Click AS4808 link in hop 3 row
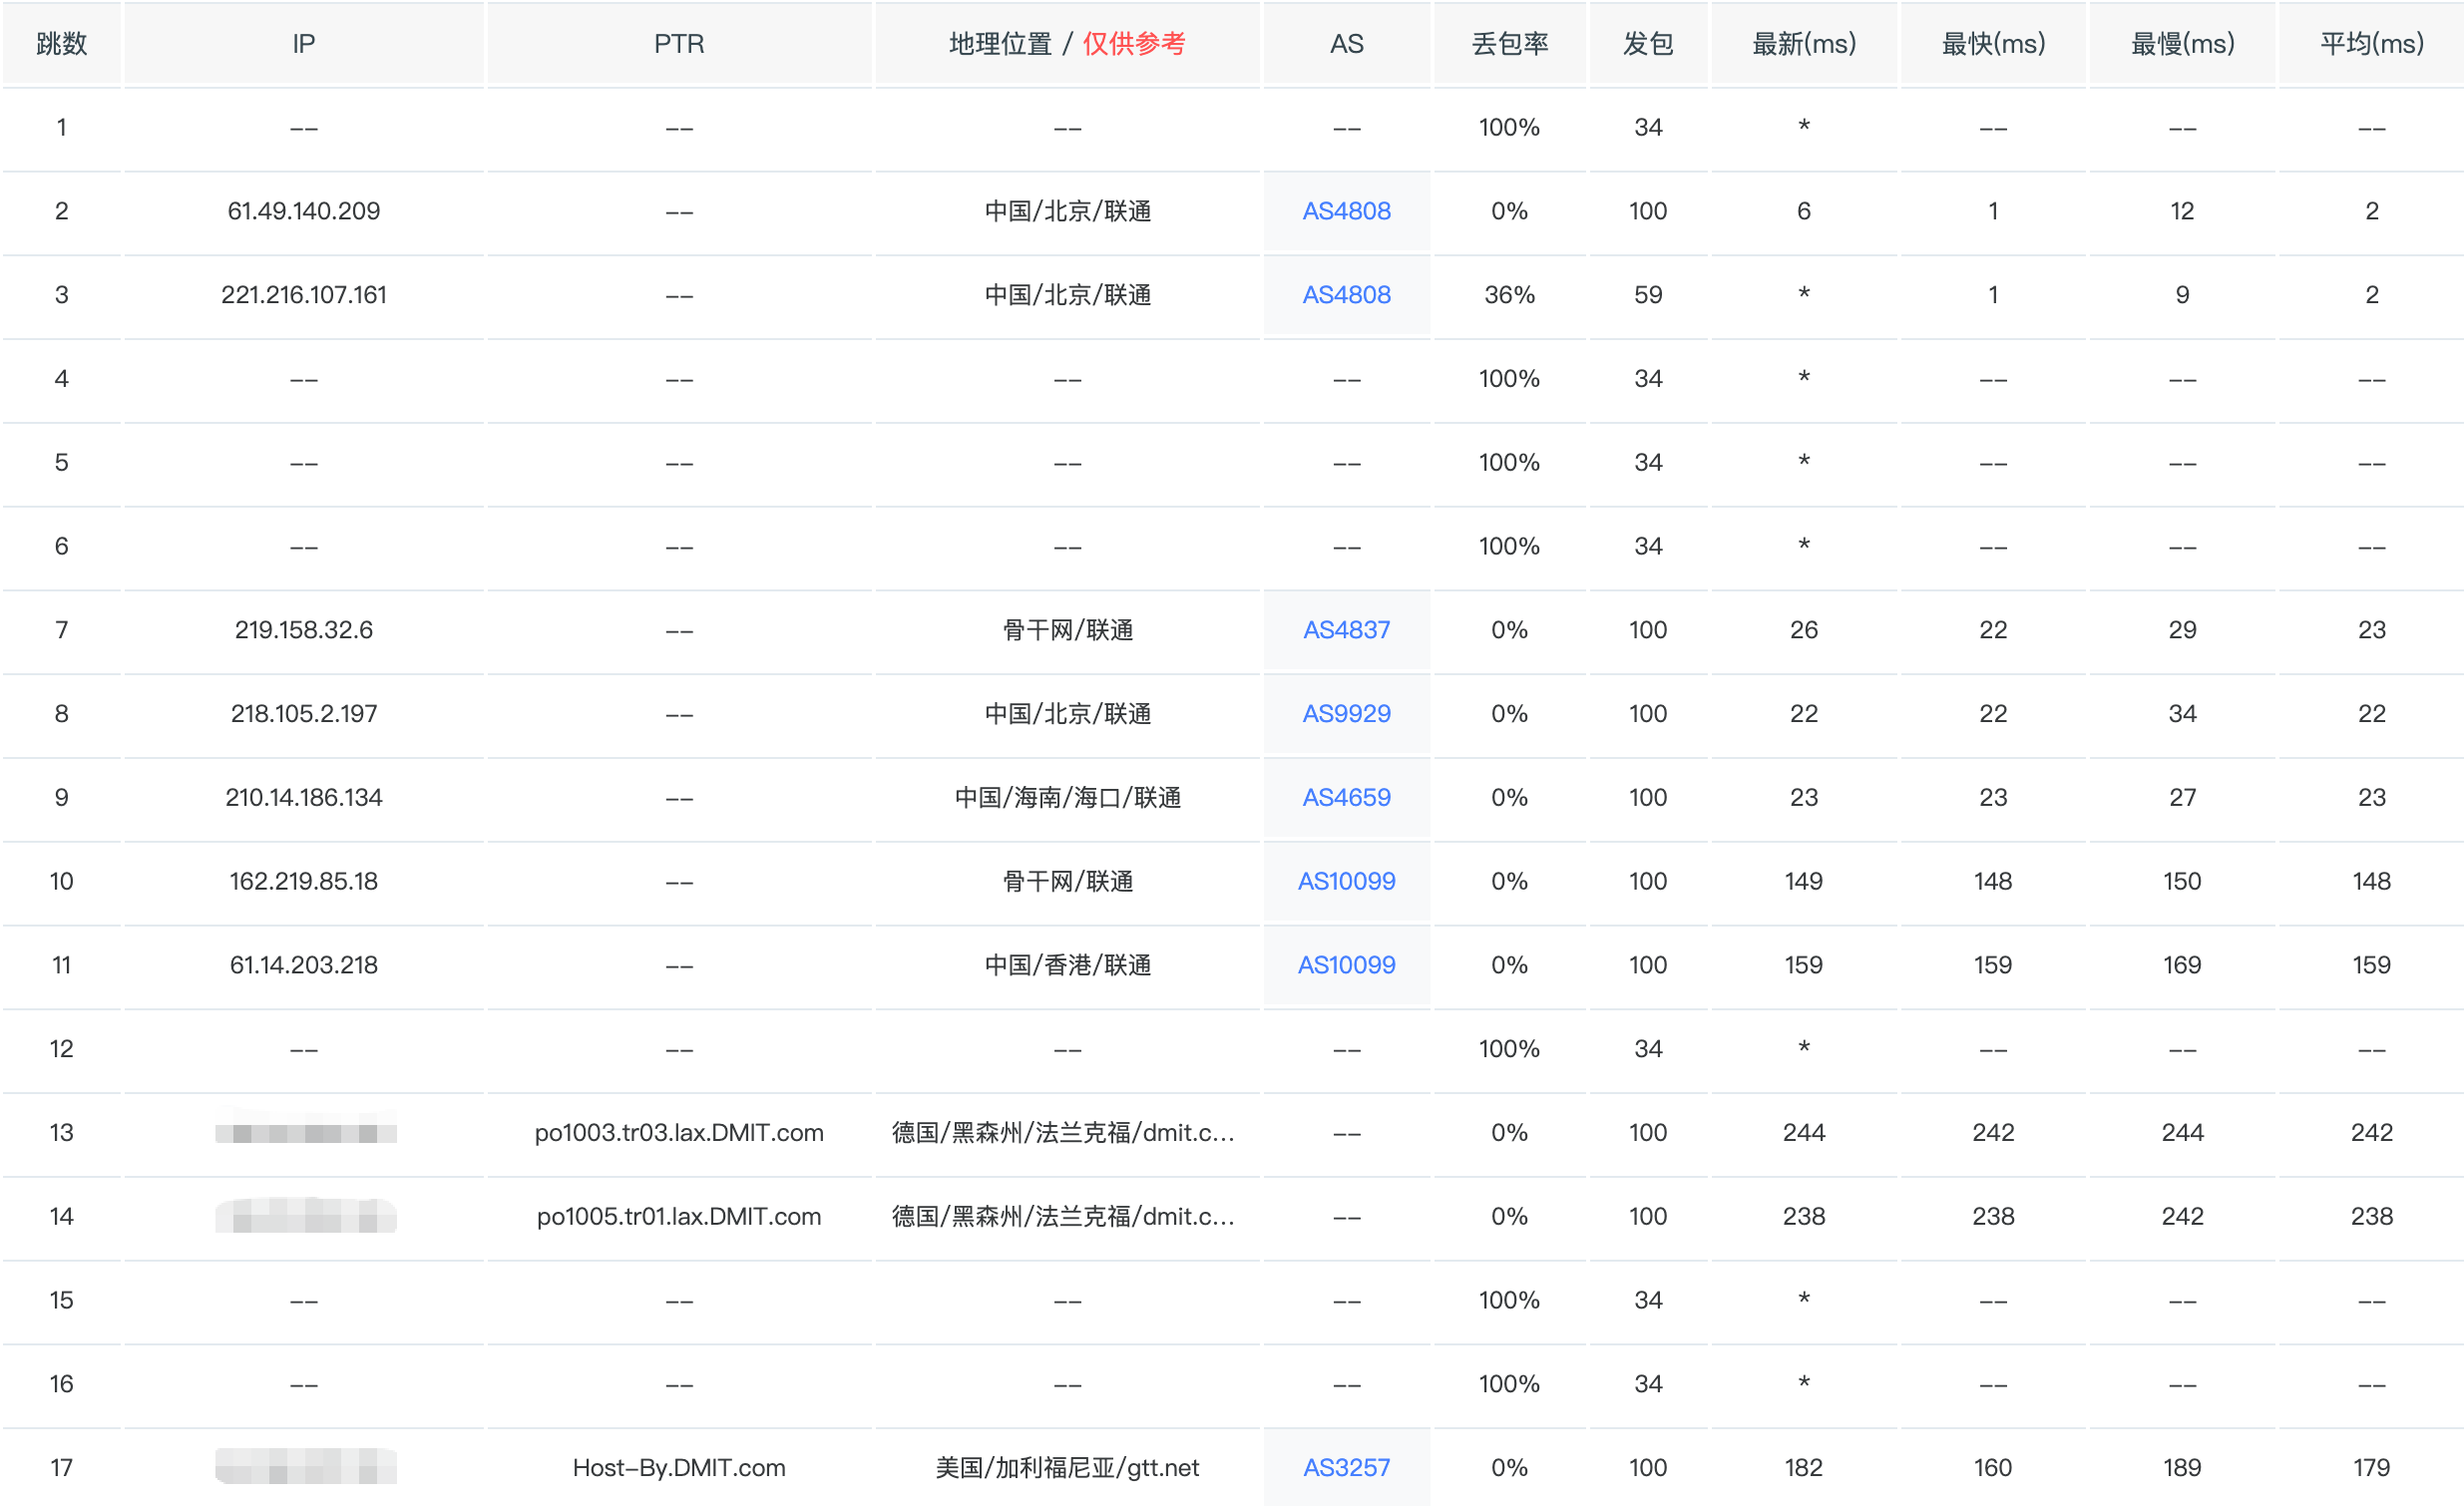 pyautogui.click(x=1346, y=295)
